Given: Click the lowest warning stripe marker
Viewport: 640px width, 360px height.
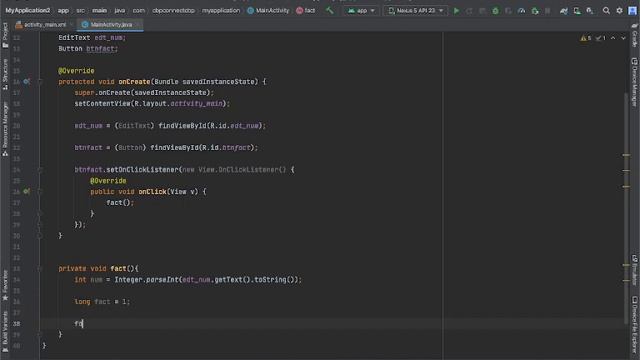Looking at the screenshot, I should (x=626, y=280).
